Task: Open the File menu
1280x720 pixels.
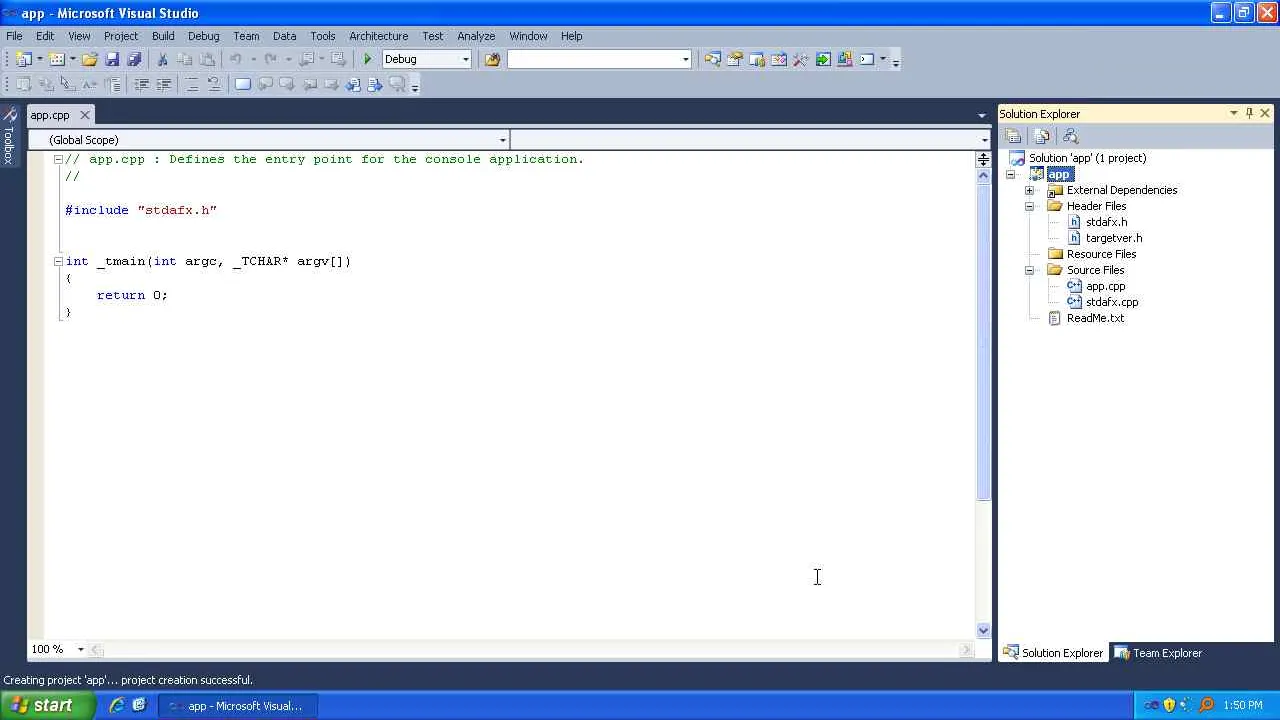Action: [14, 36]
